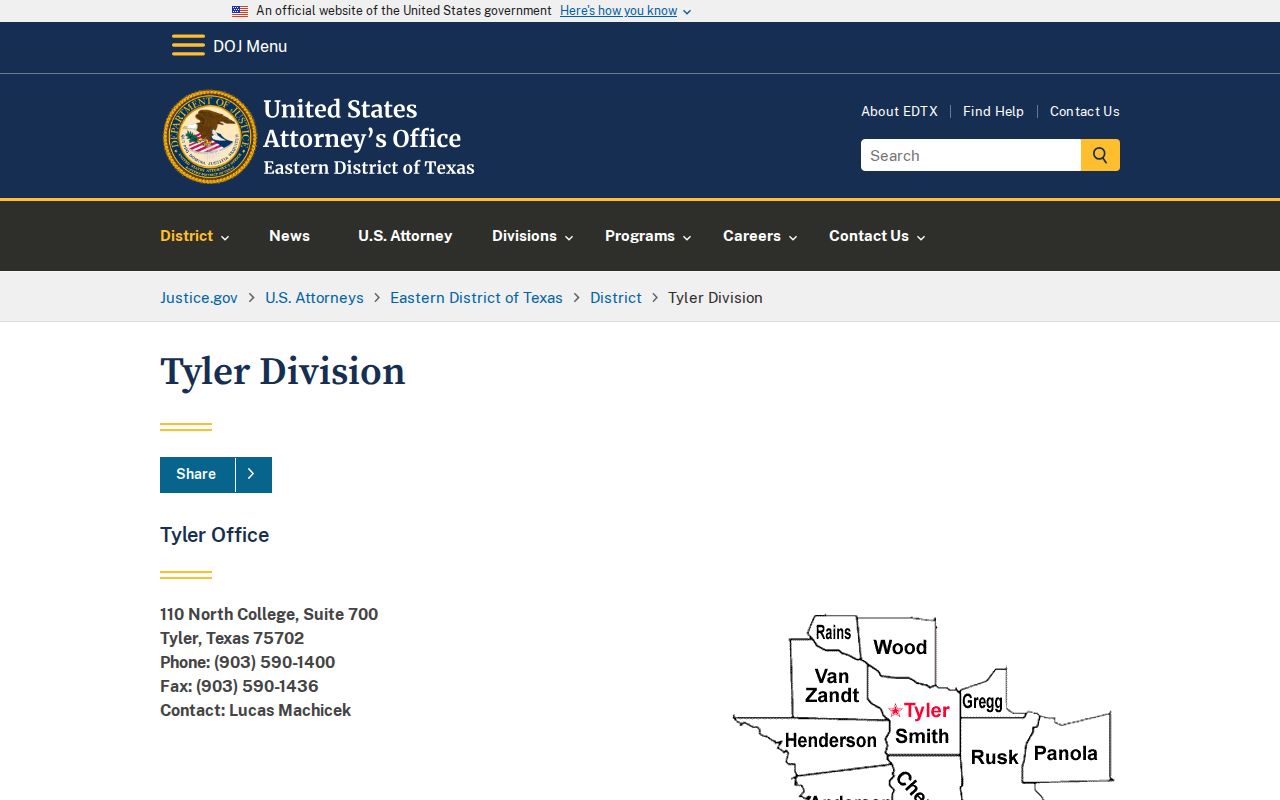The height and width of the screenshot is (800, 1280).
Task: Expand the Contact Us dropdown in navigation bar
Action: click(877, 236)
